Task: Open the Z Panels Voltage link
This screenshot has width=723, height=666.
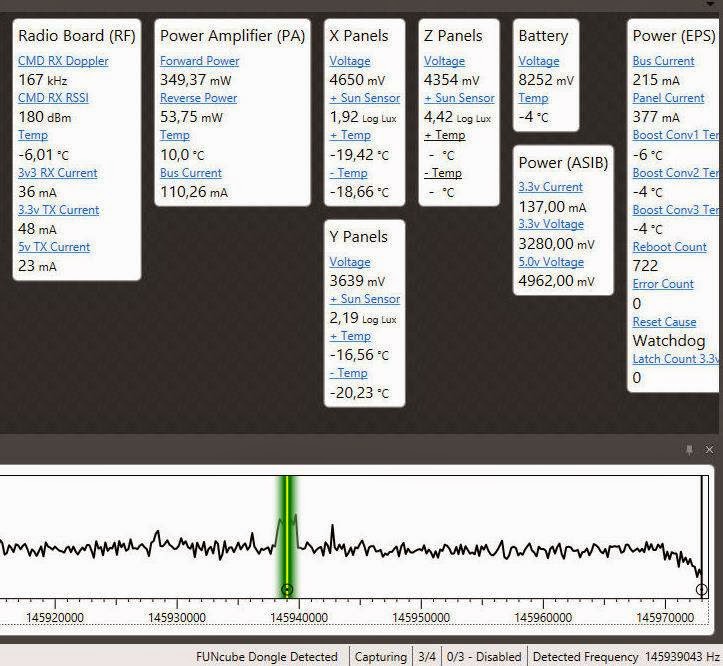Action: 444,61
